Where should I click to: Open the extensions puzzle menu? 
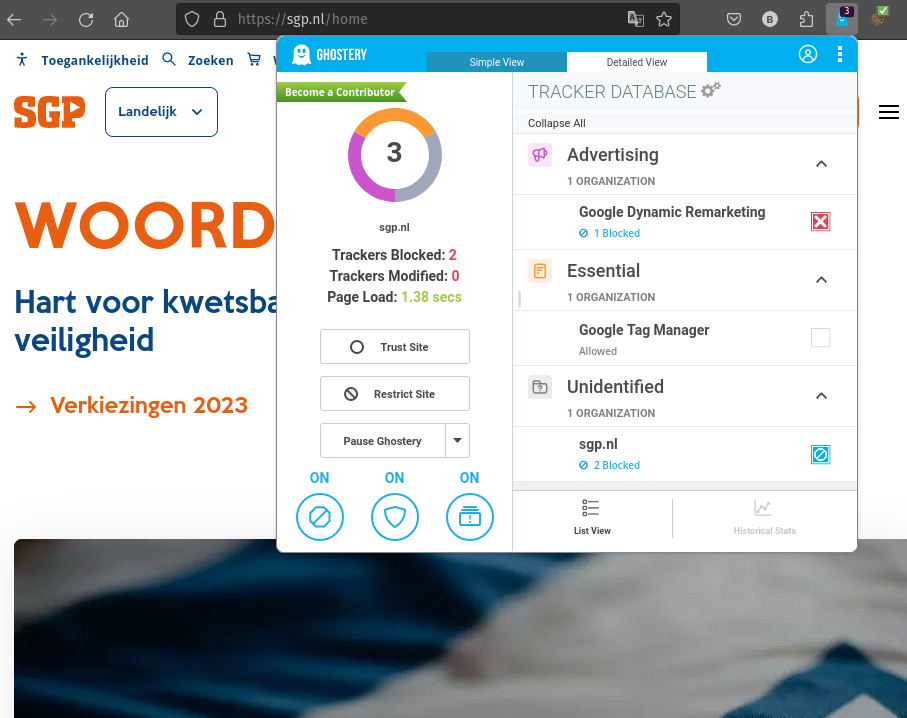click(806, 20)
